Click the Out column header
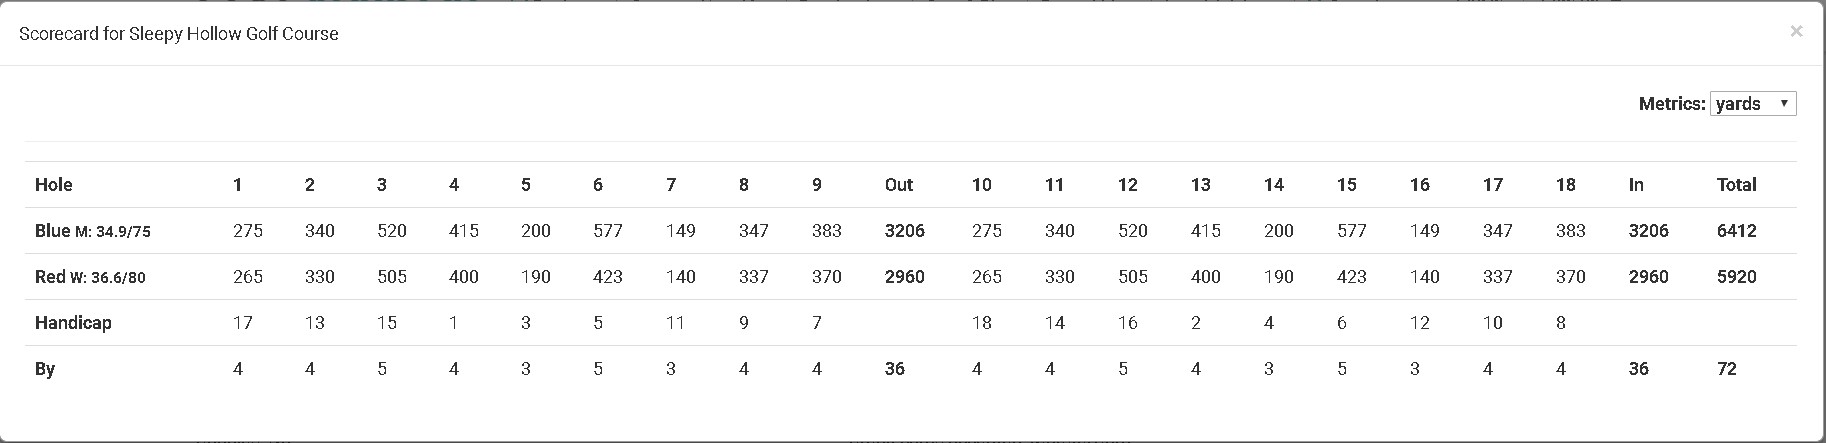1826x443 pixels. tap(899, 185)
